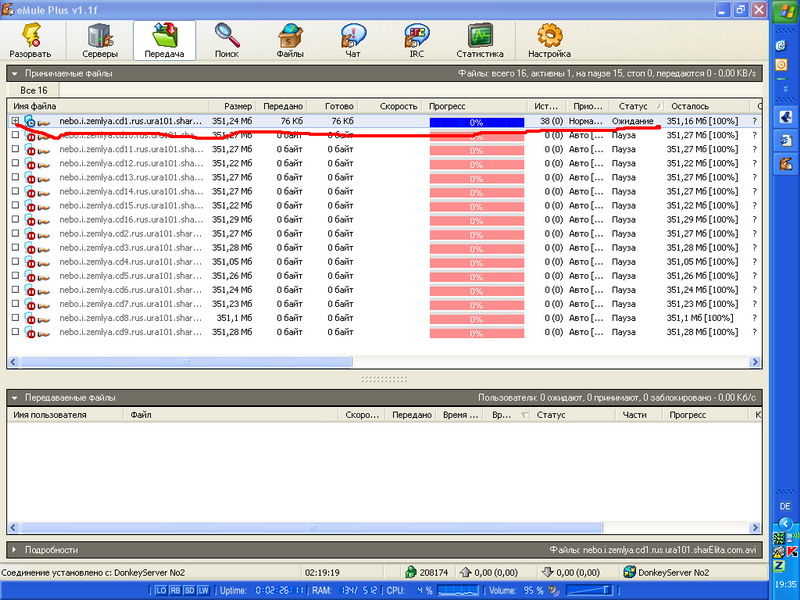
Task: Collapse the Принимаемые файлы panel
Action: (15, 73)
